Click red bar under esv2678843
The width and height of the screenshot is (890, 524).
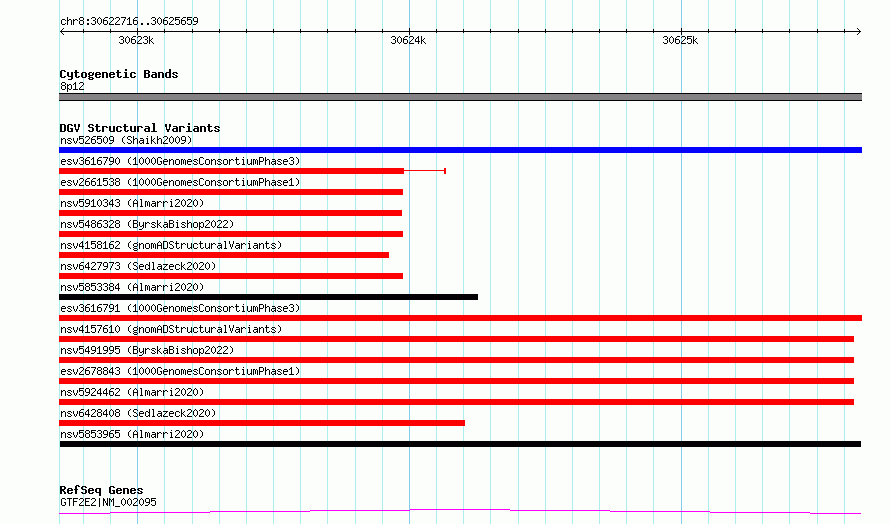pyautogui.click(x=456, y=381)
